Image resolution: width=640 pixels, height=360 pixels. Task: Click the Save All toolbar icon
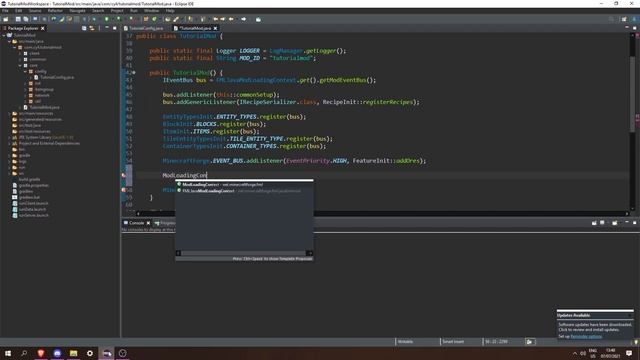tap(26, 19)
